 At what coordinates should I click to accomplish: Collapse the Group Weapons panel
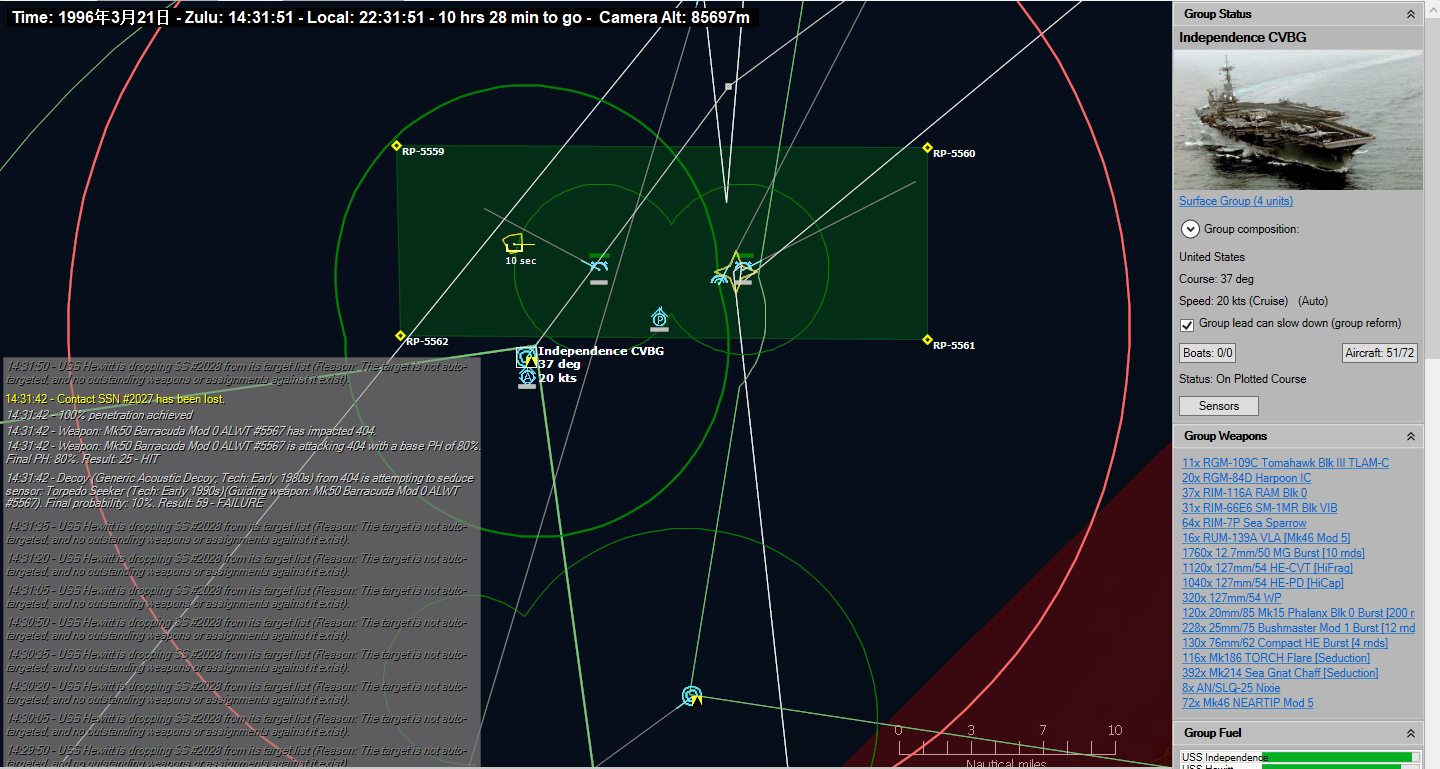tap(1411, 436)
